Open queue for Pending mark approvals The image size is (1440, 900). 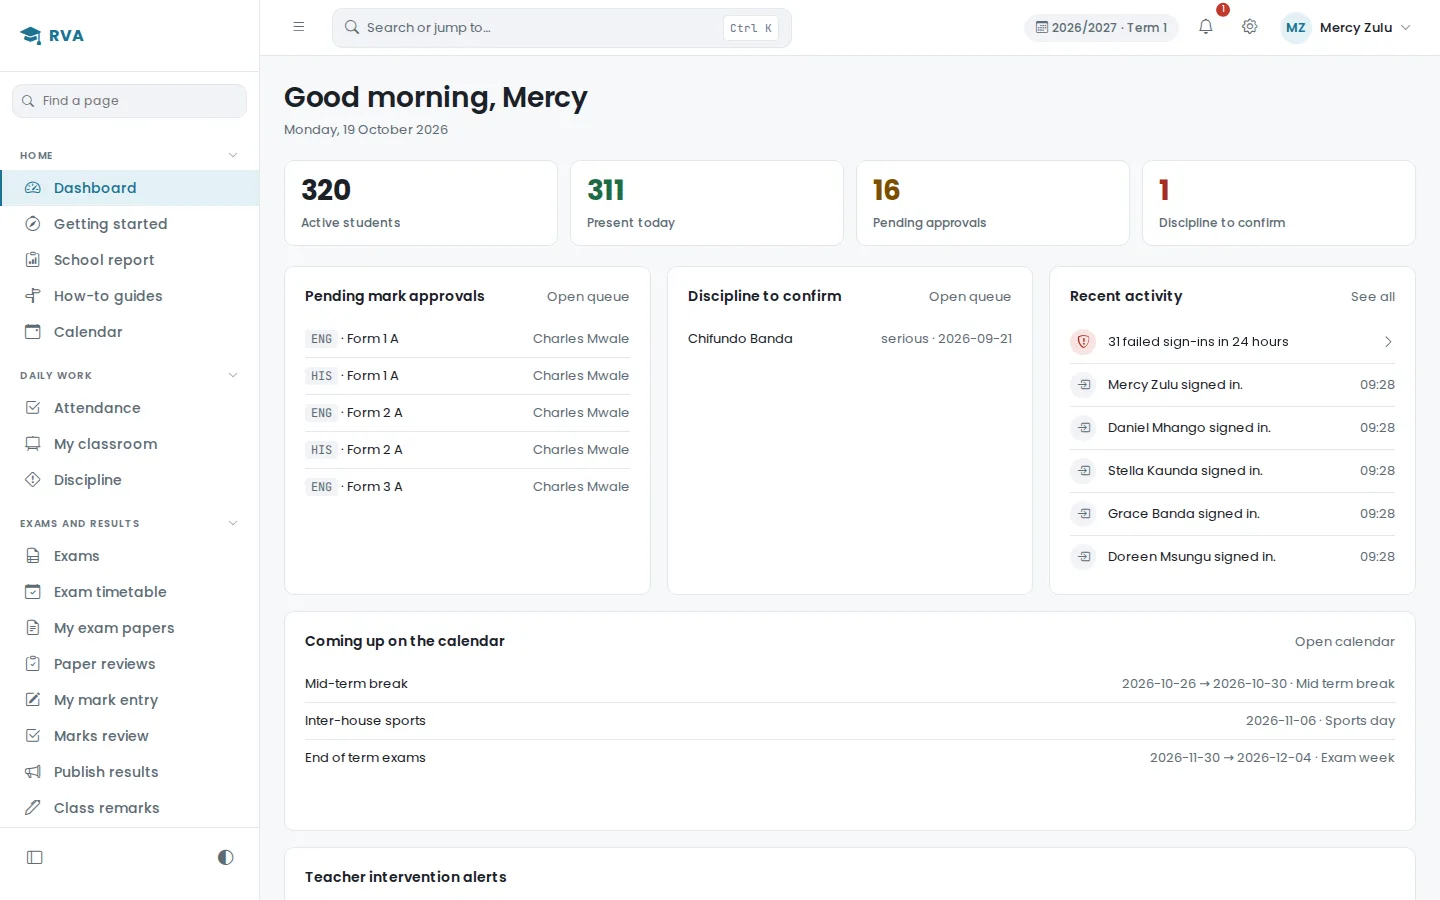(x=588, y=297)
